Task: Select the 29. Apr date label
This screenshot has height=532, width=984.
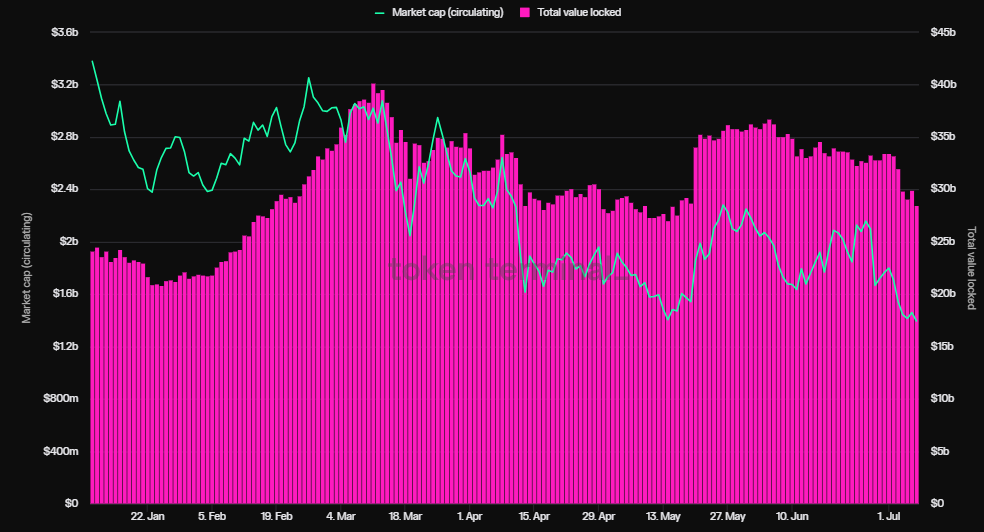Action: 599,516
